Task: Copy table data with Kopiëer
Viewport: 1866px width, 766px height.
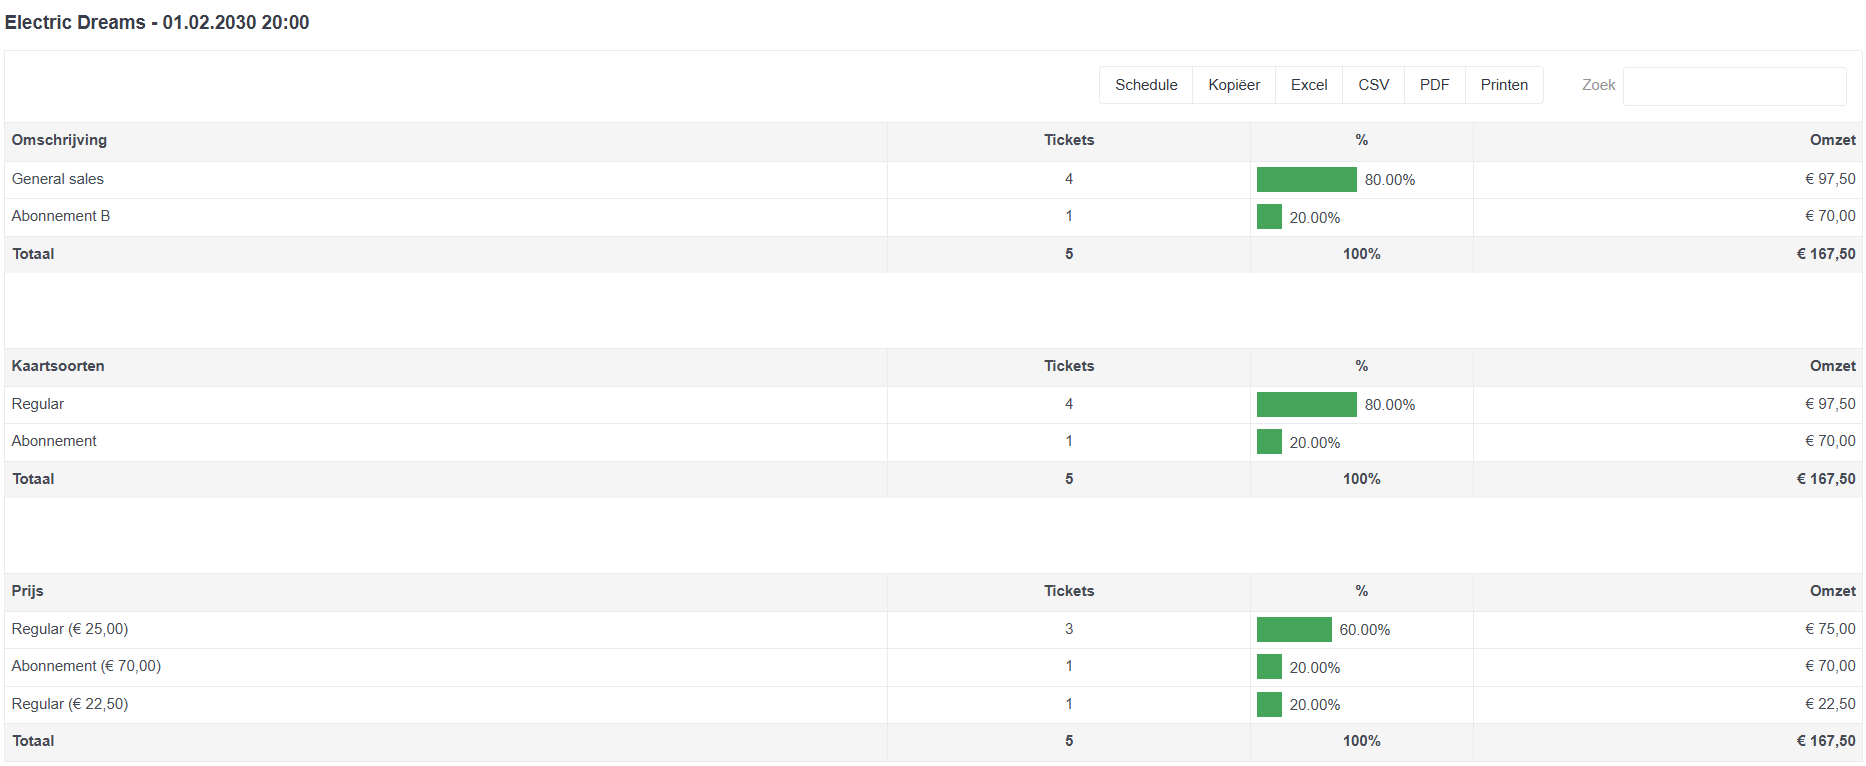Action: pyautogui.click(x=1234, y=85)
